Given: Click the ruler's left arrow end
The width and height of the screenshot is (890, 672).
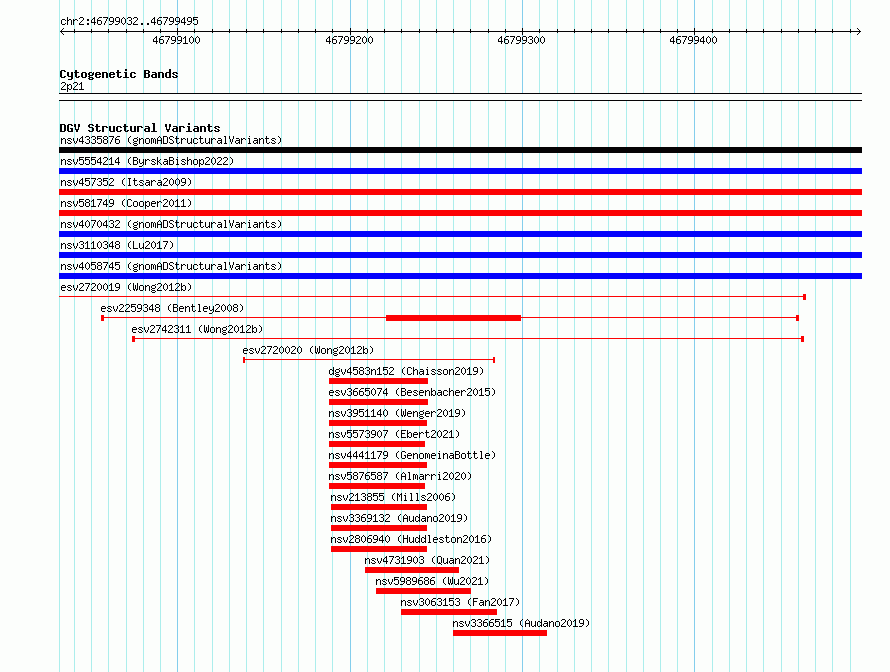Looking at the screenshot, I should pos(62,32).
